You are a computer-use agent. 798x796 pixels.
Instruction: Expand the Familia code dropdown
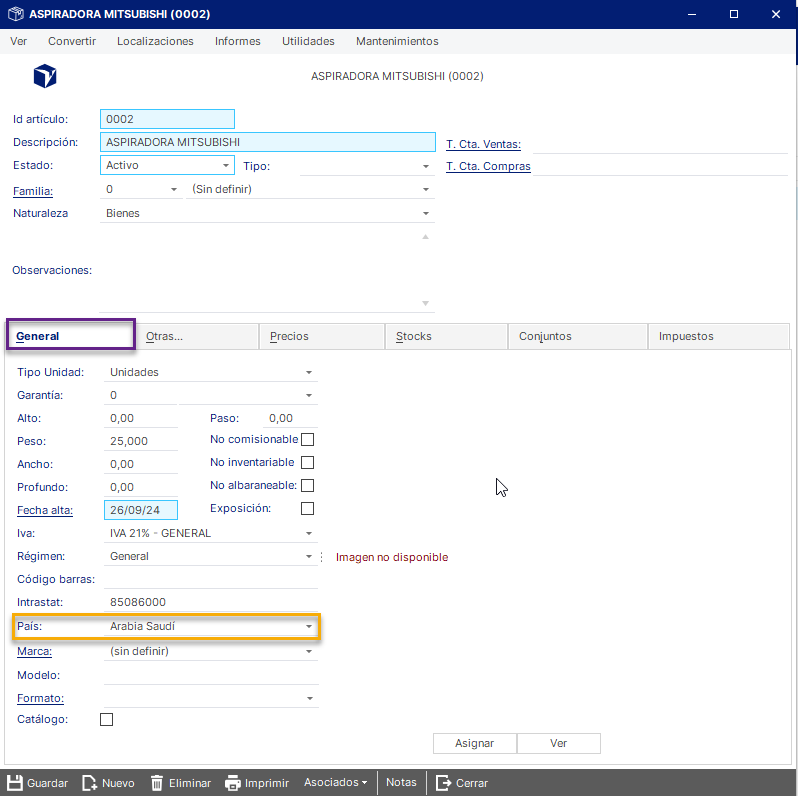[x=174, y=189]
